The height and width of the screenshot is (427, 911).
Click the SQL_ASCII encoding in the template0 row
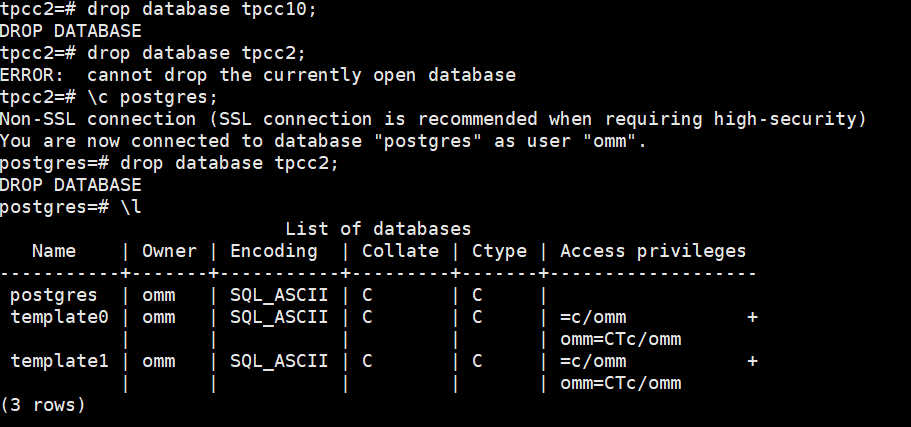click(x=279, y=317)
